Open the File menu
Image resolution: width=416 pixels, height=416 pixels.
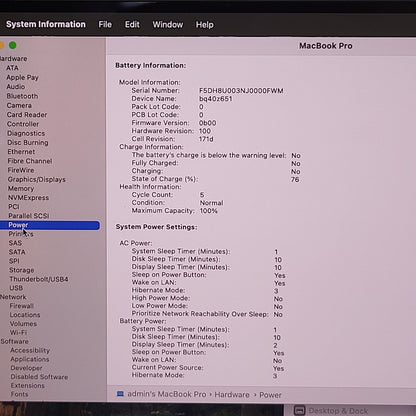coord(105,25)
